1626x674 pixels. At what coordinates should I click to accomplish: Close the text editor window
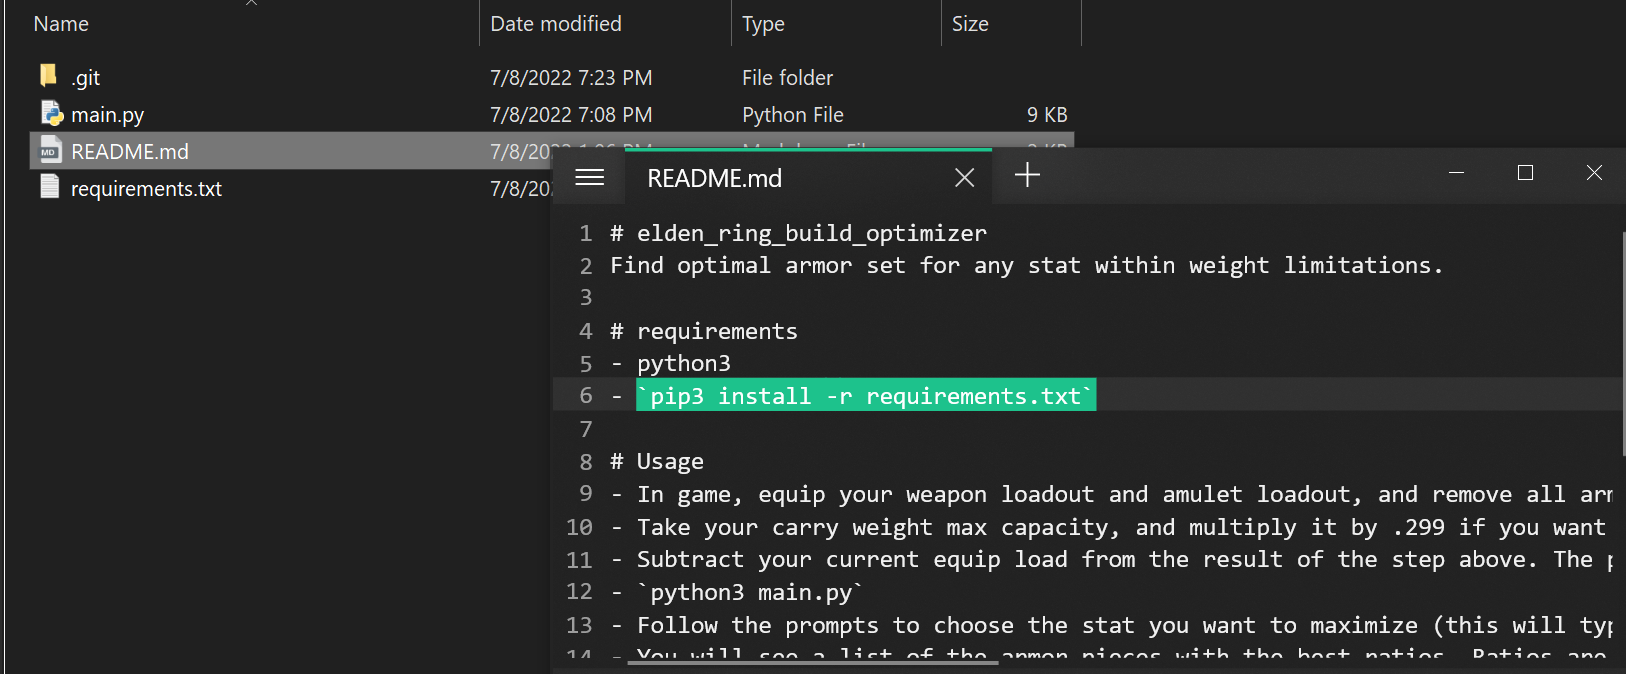(x=1594, y=173)
